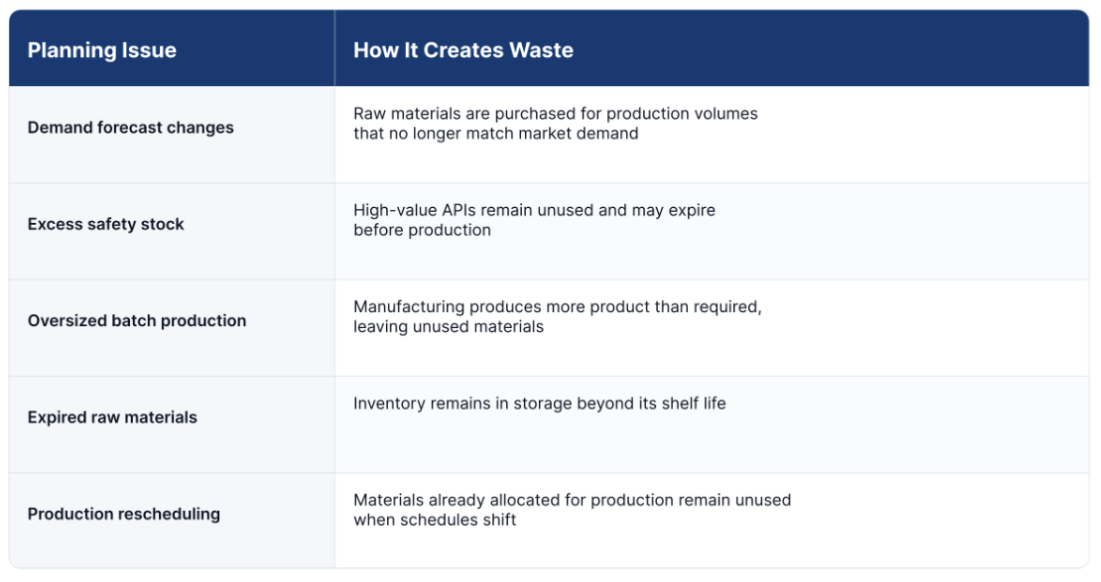Click the "High-value APIs remain unused" text
The width and height of the screenshot is (1101, 582).
[473, 210]
